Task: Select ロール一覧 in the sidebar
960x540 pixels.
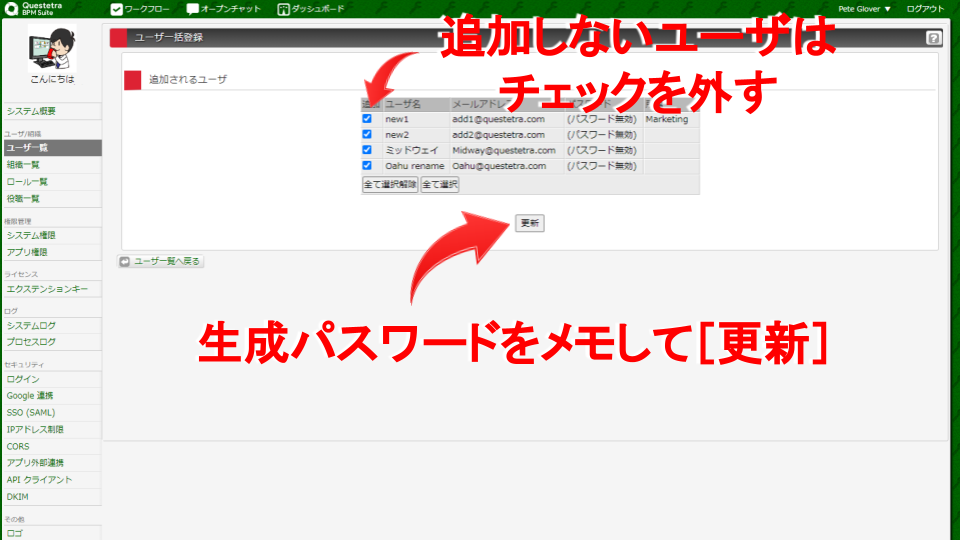Action: (27, 182)
